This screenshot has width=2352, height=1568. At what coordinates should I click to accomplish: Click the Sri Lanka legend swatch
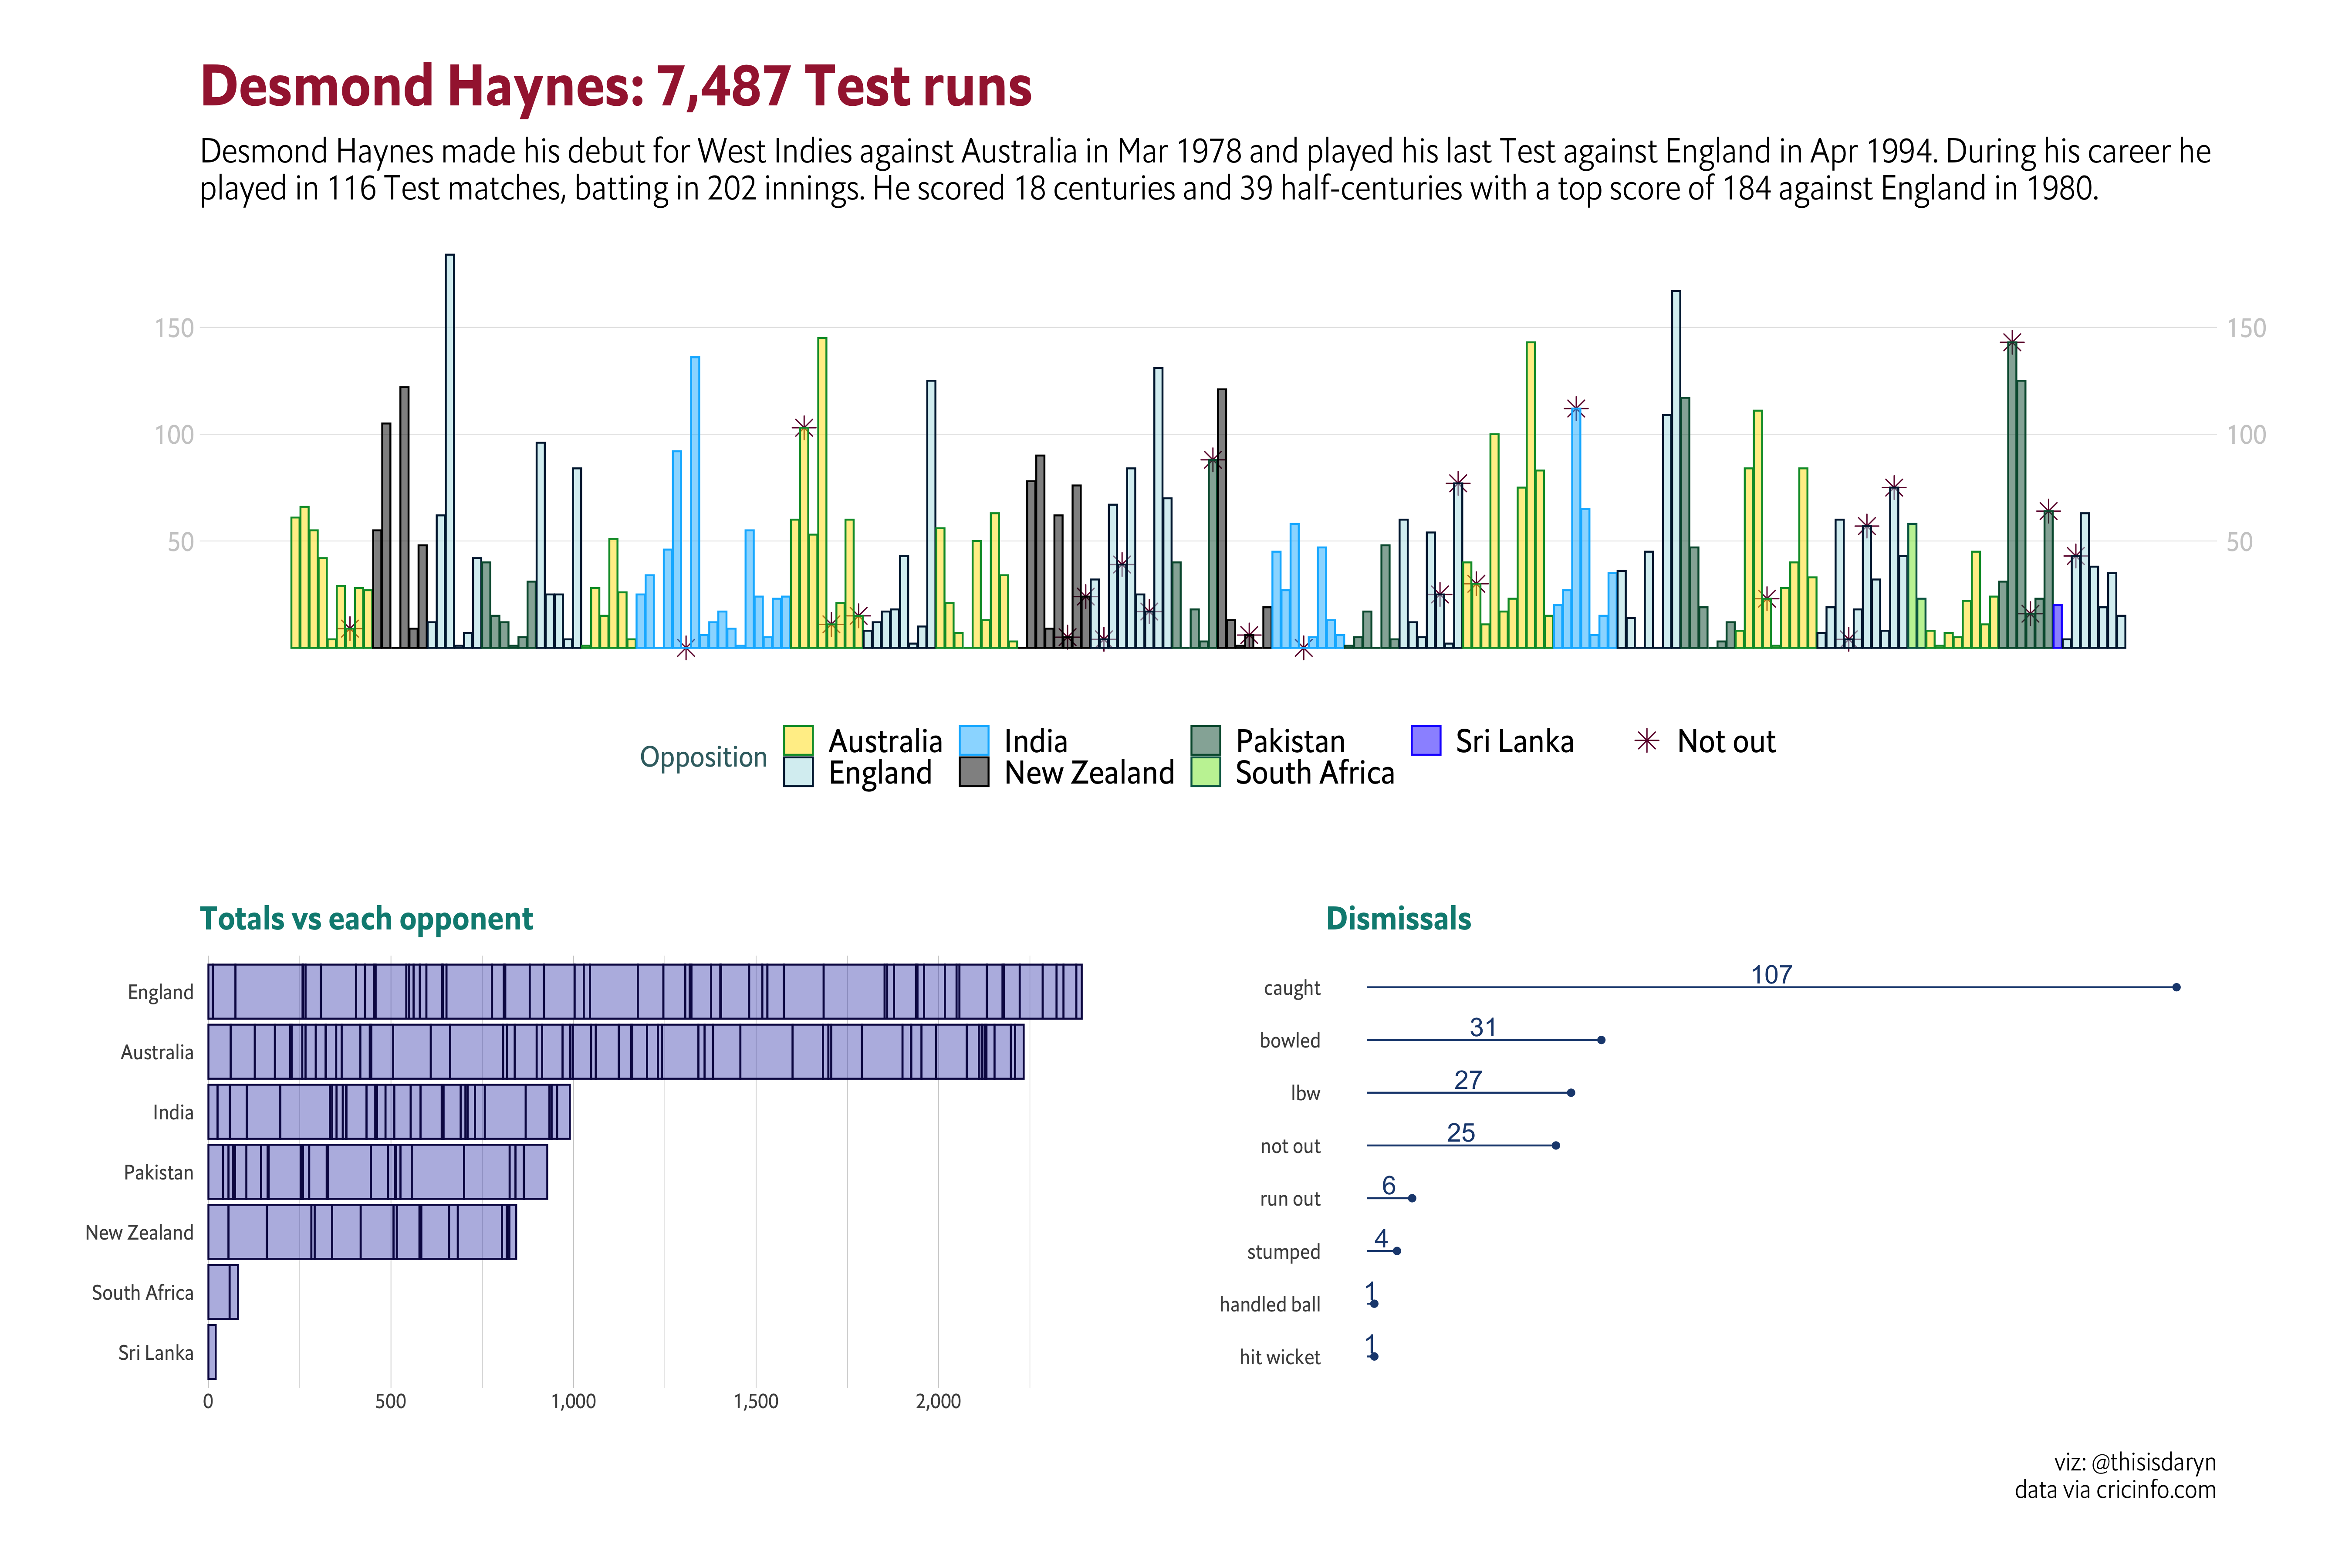point(1425,740)
